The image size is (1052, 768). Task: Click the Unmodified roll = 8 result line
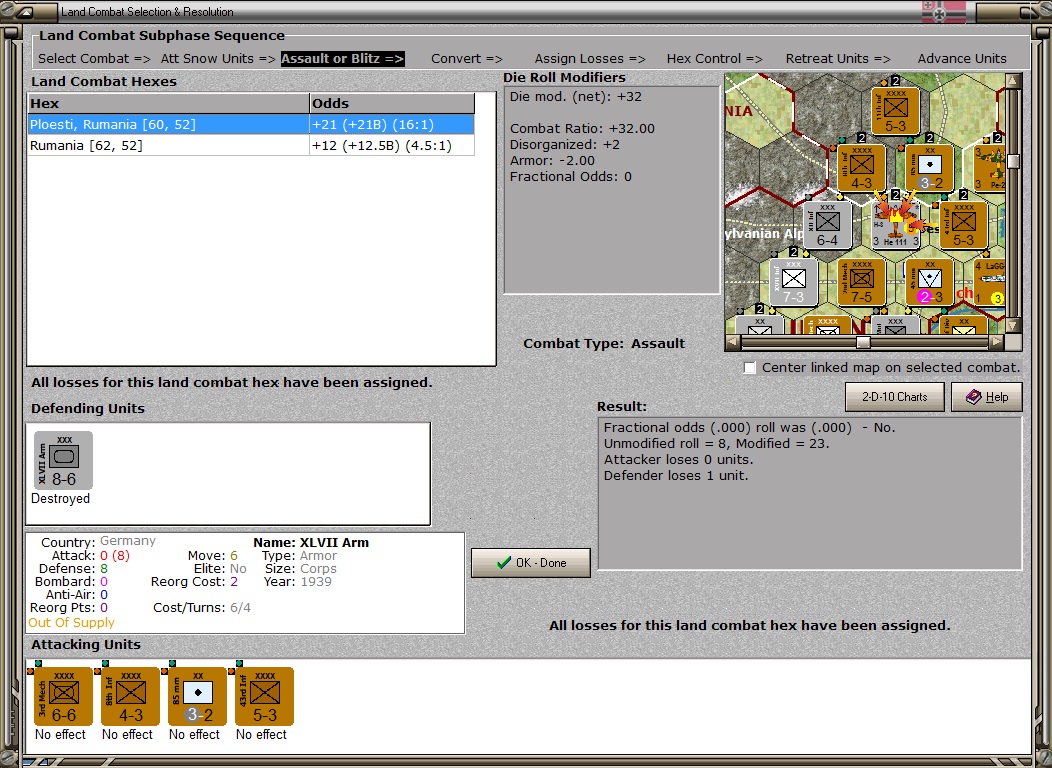(x=716, y=443)
